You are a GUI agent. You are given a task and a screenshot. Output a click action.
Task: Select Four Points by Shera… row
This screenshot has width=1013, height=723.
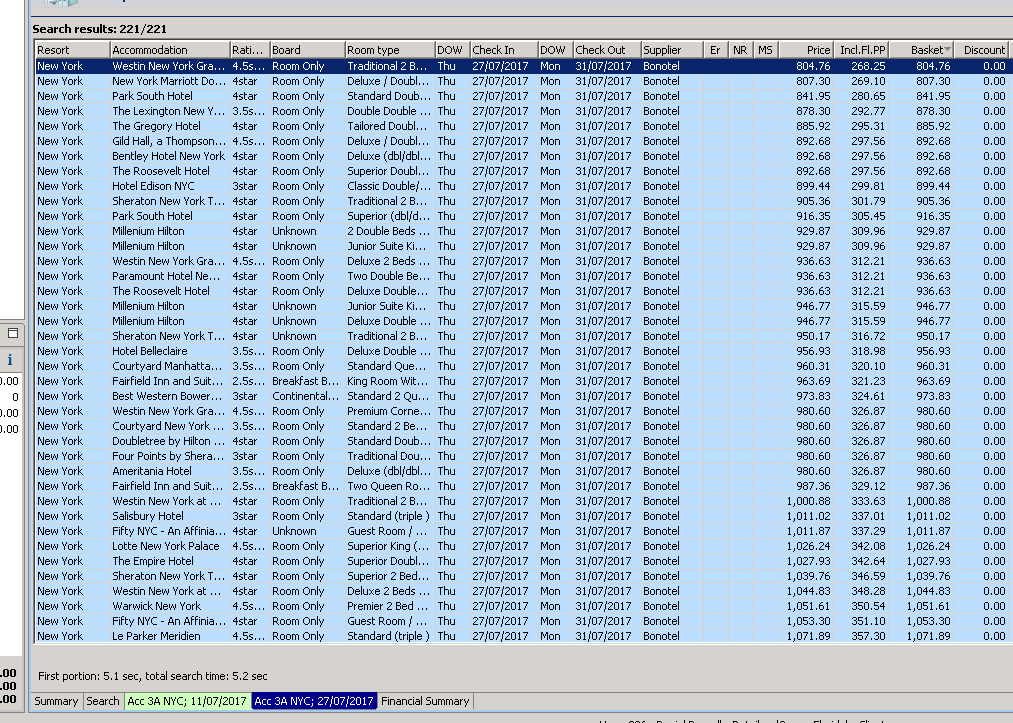point(521,456)
